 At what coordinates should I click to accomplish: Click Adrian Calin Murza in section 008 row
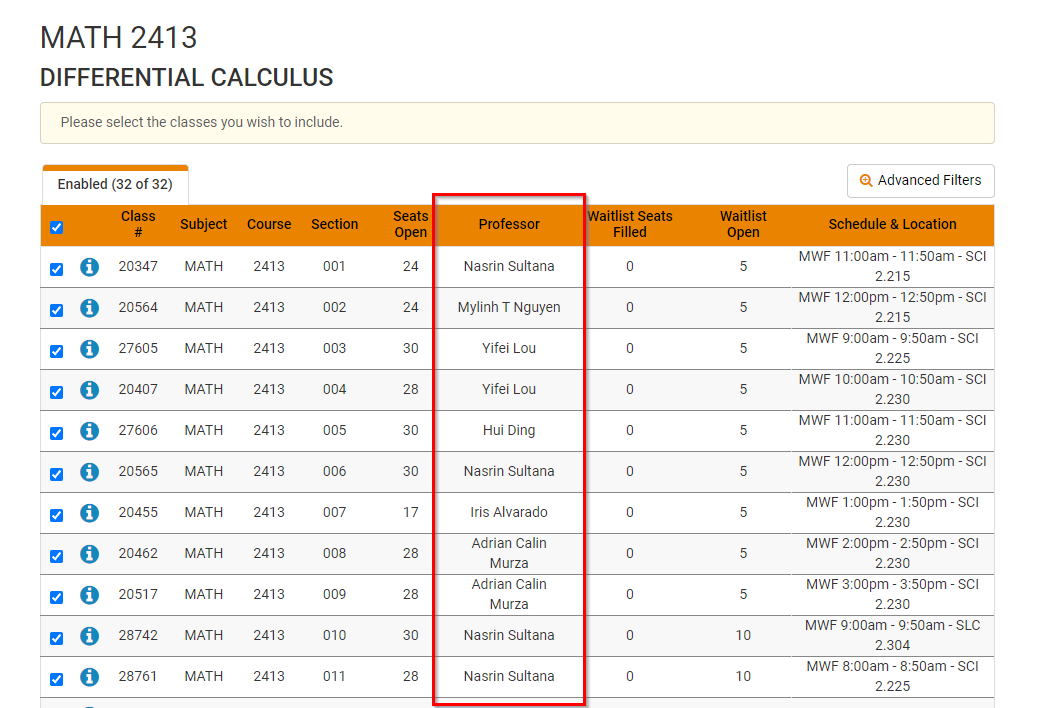click(509, 553)
